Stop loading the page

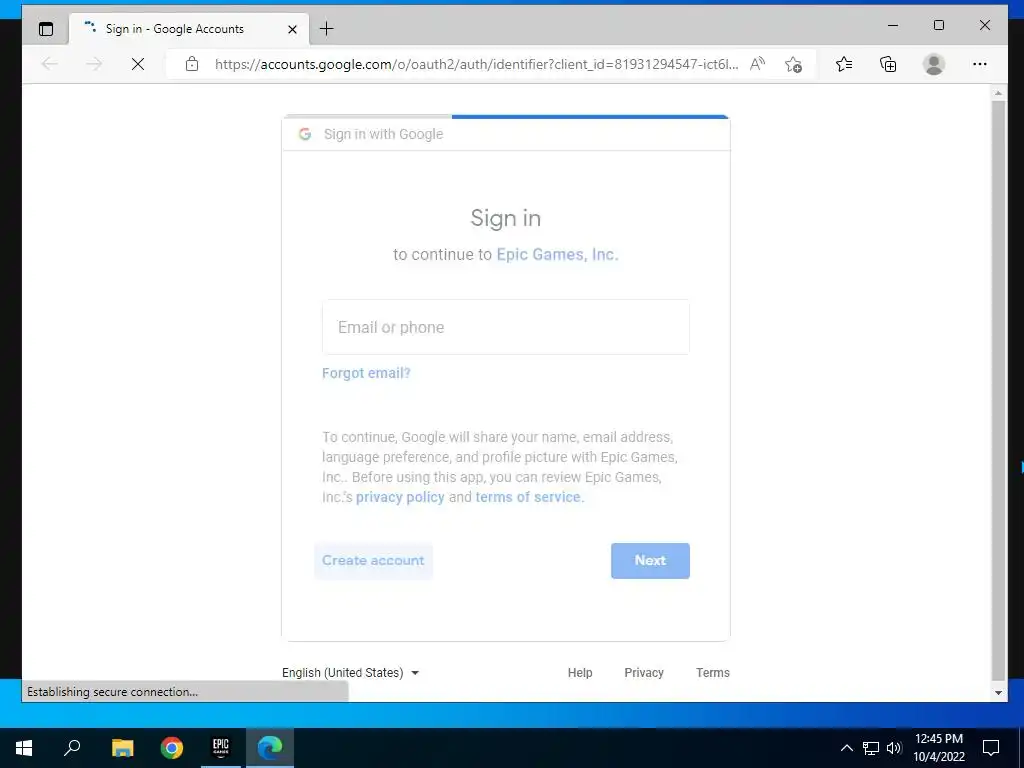coord(138,64)
